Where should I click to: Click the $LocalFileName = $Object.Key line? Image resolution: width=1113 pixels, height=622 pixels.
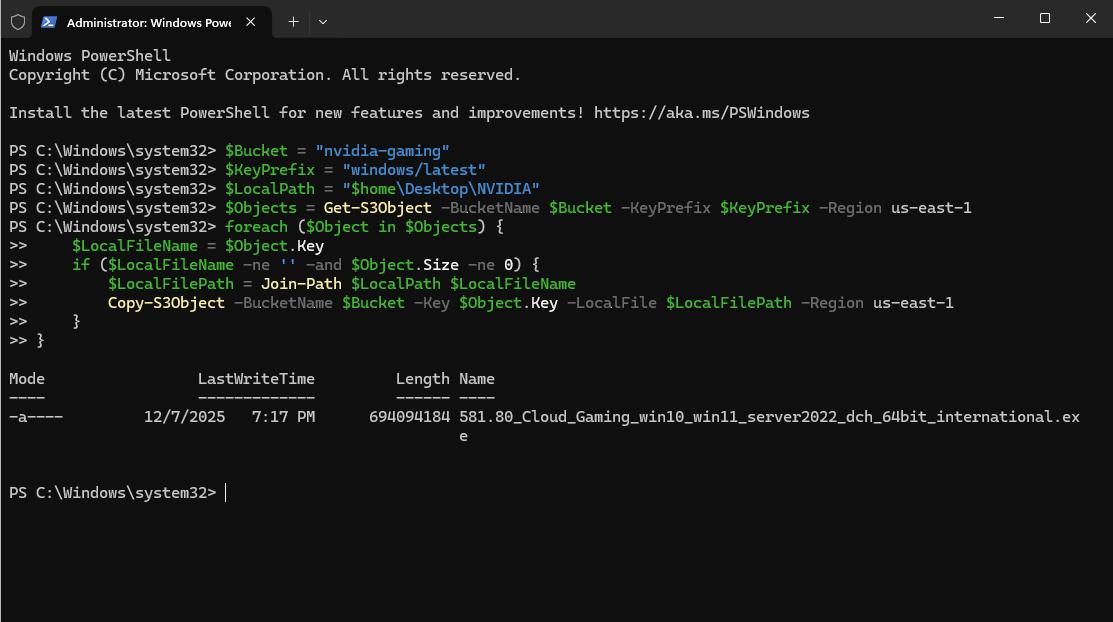tap(197, 246)
